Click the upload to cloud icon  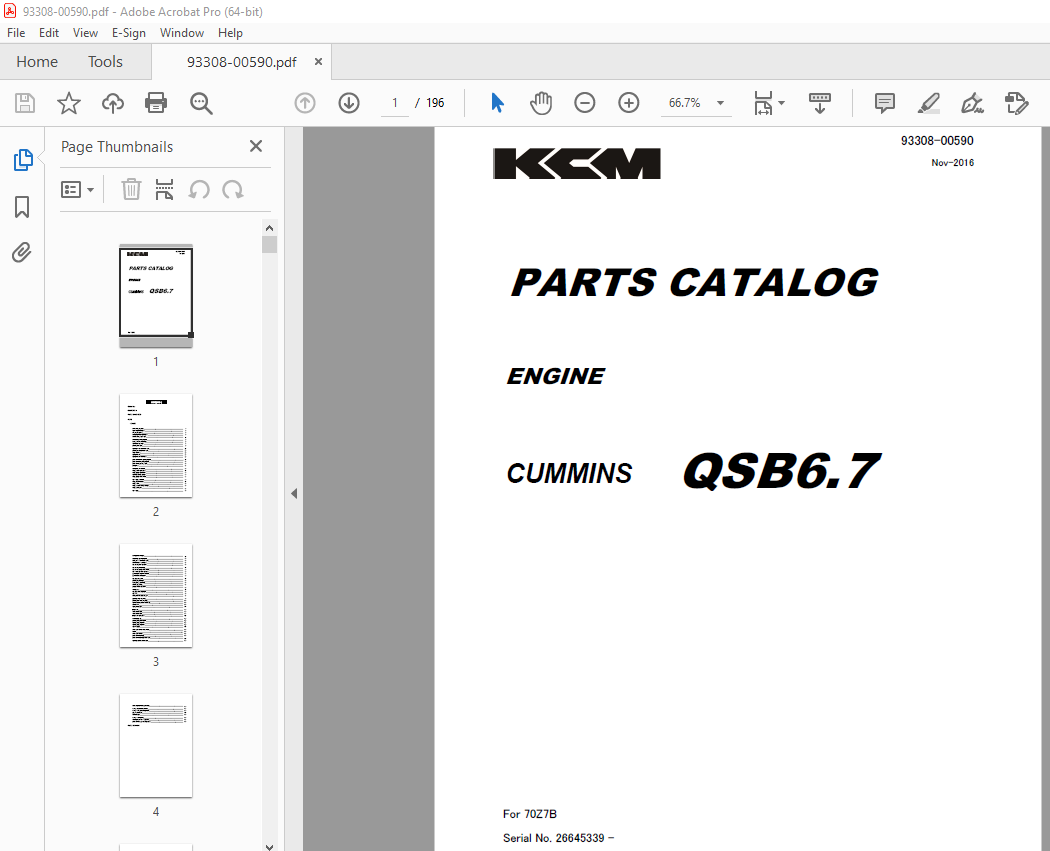point(112,103)
